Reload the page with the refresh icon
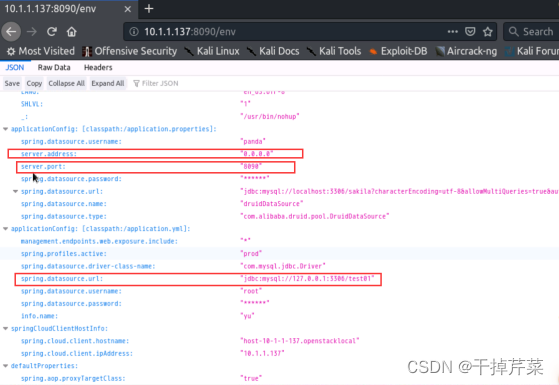Viewport: 559px width, 385px height. pyautogui.click(x=52, y=32)
